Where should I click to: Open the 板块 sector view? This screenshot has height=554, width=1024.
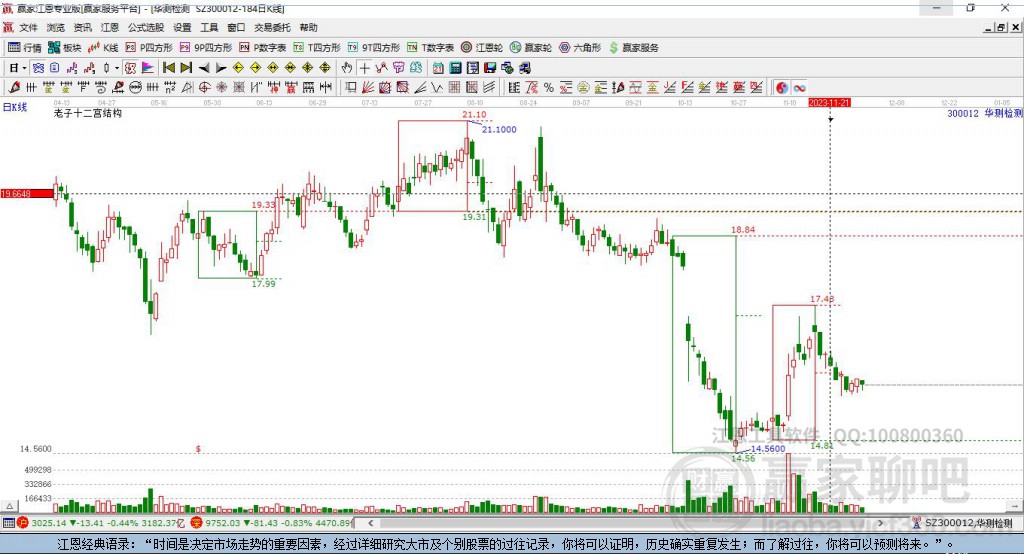pyautogui.click(x=64, y=48)
